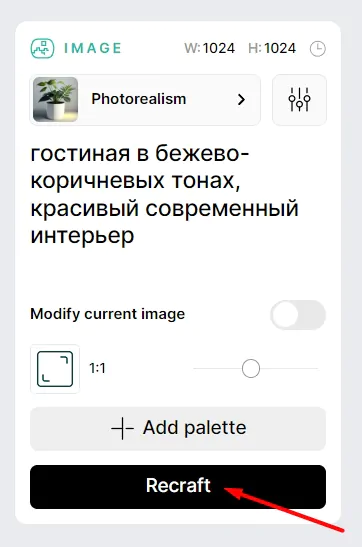Click the slider track left of handle
The image size is (362, 547).
(217, 368)
